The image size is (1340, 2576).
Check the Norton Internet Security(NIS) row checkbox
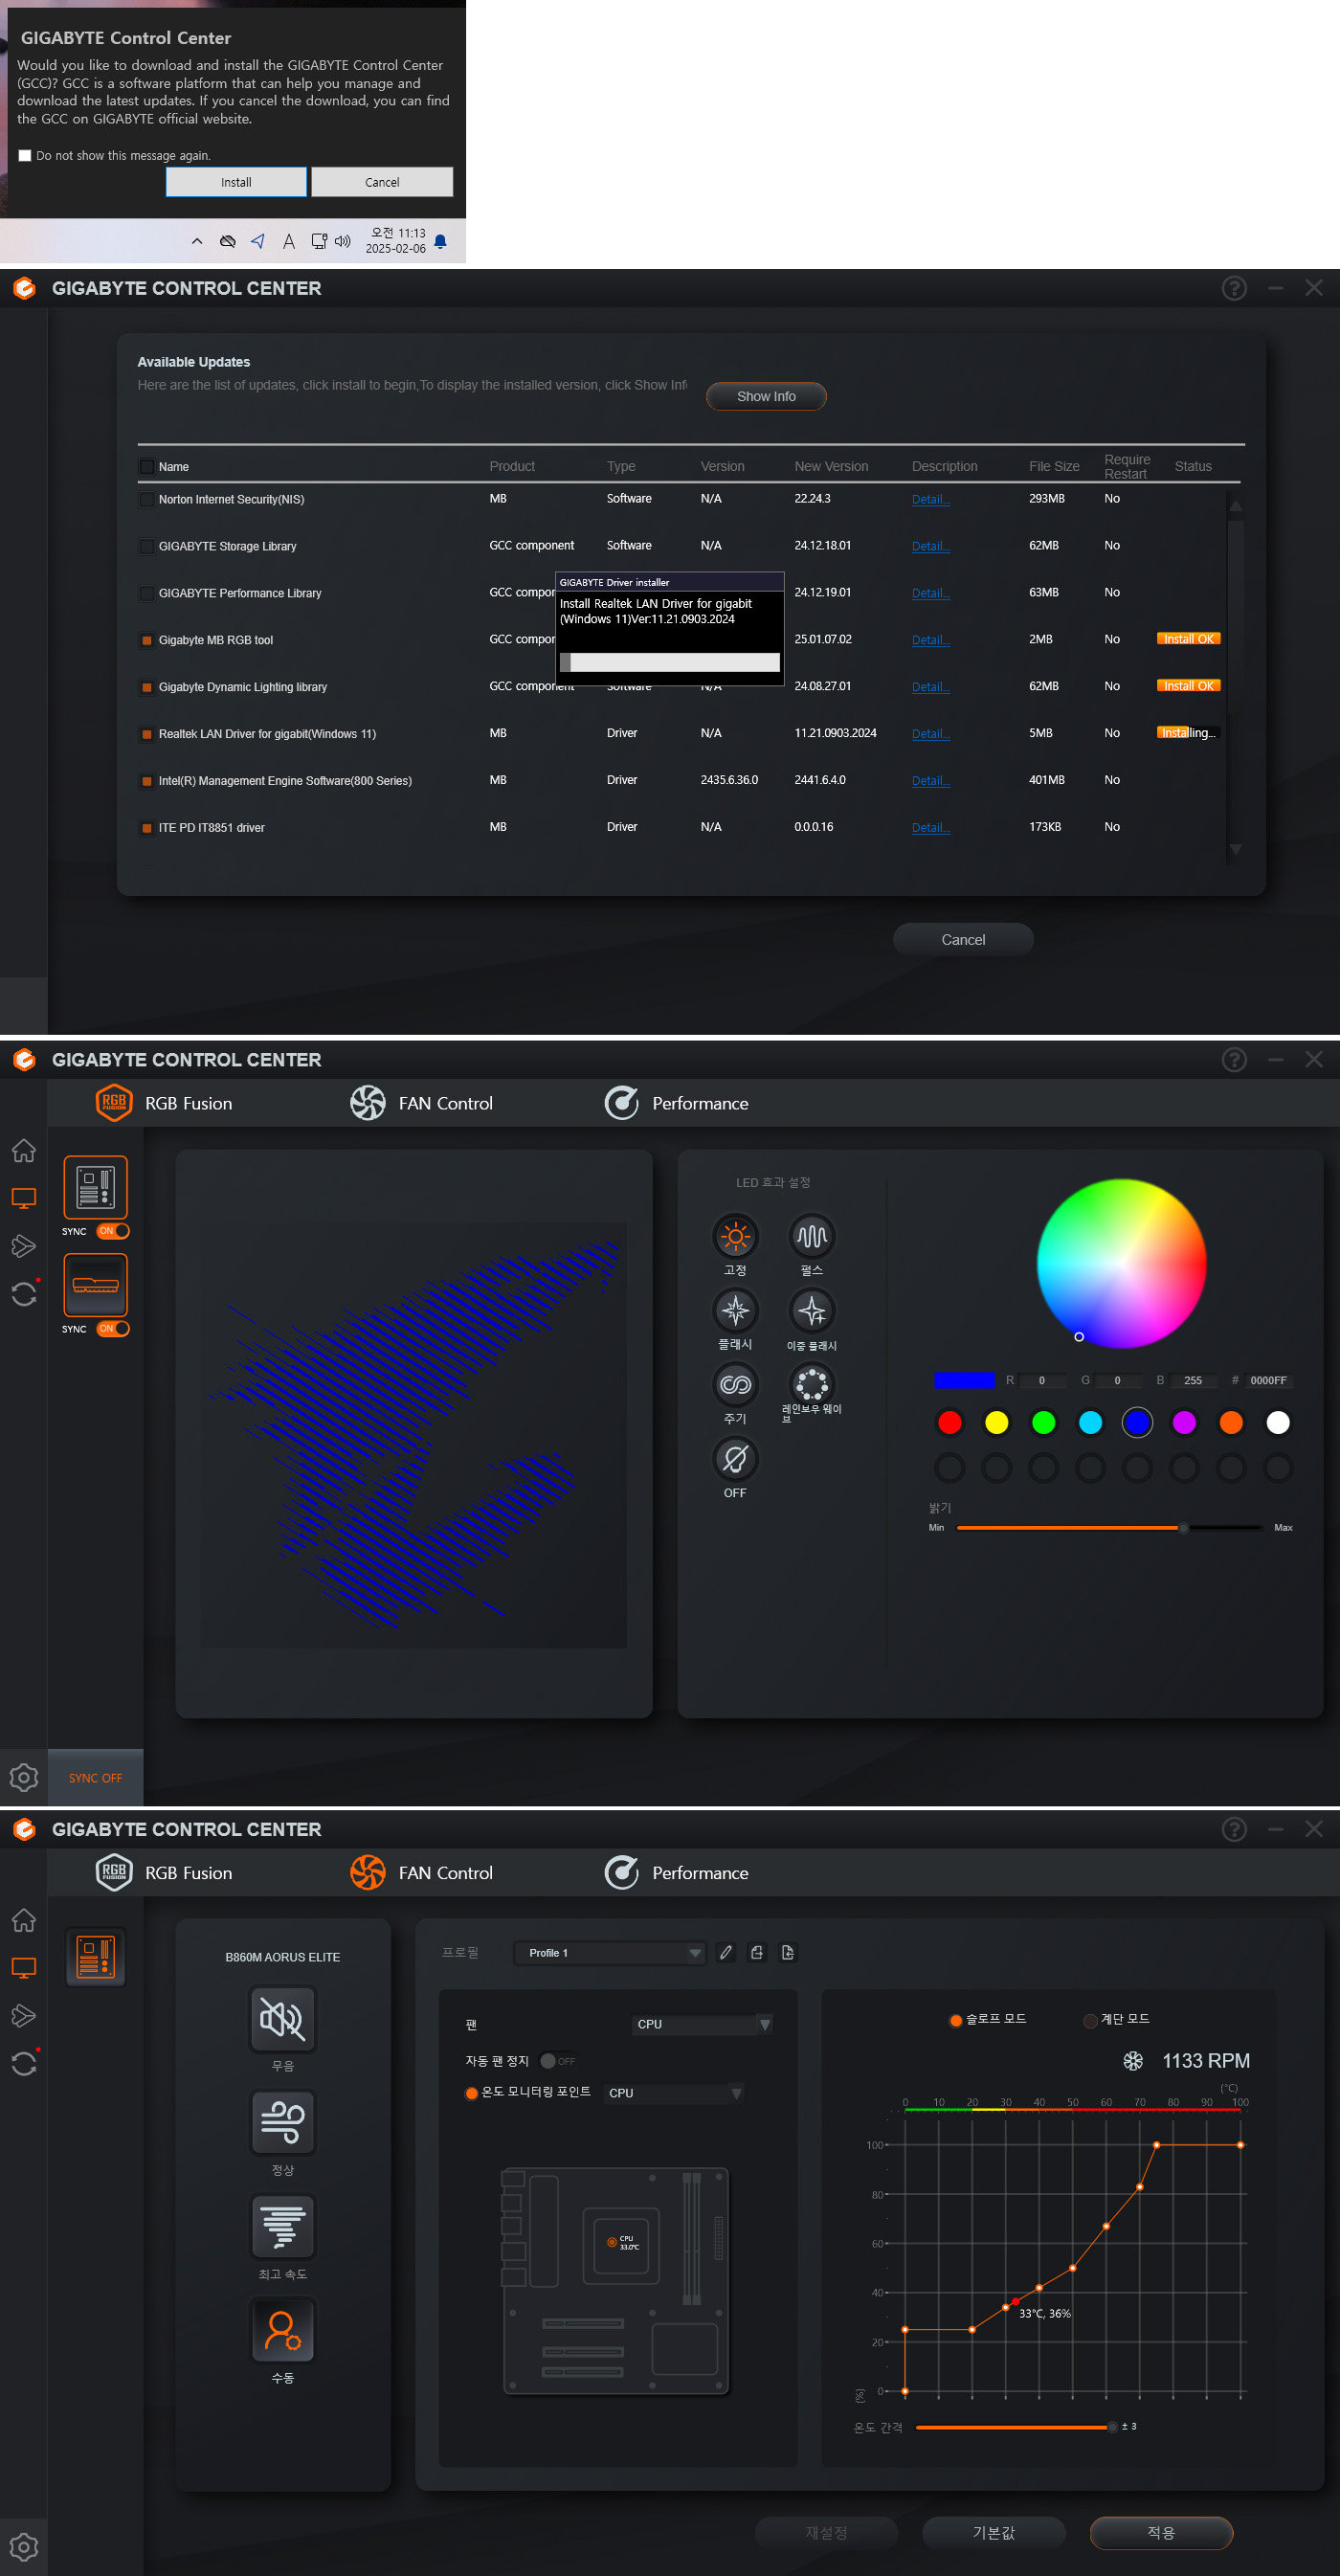click(147, 499)
